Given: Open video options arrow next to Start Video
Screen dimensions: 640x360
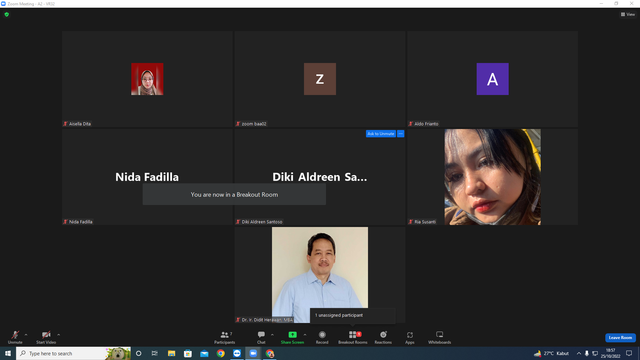Looking at the screenshot, I should pos(58,335).
